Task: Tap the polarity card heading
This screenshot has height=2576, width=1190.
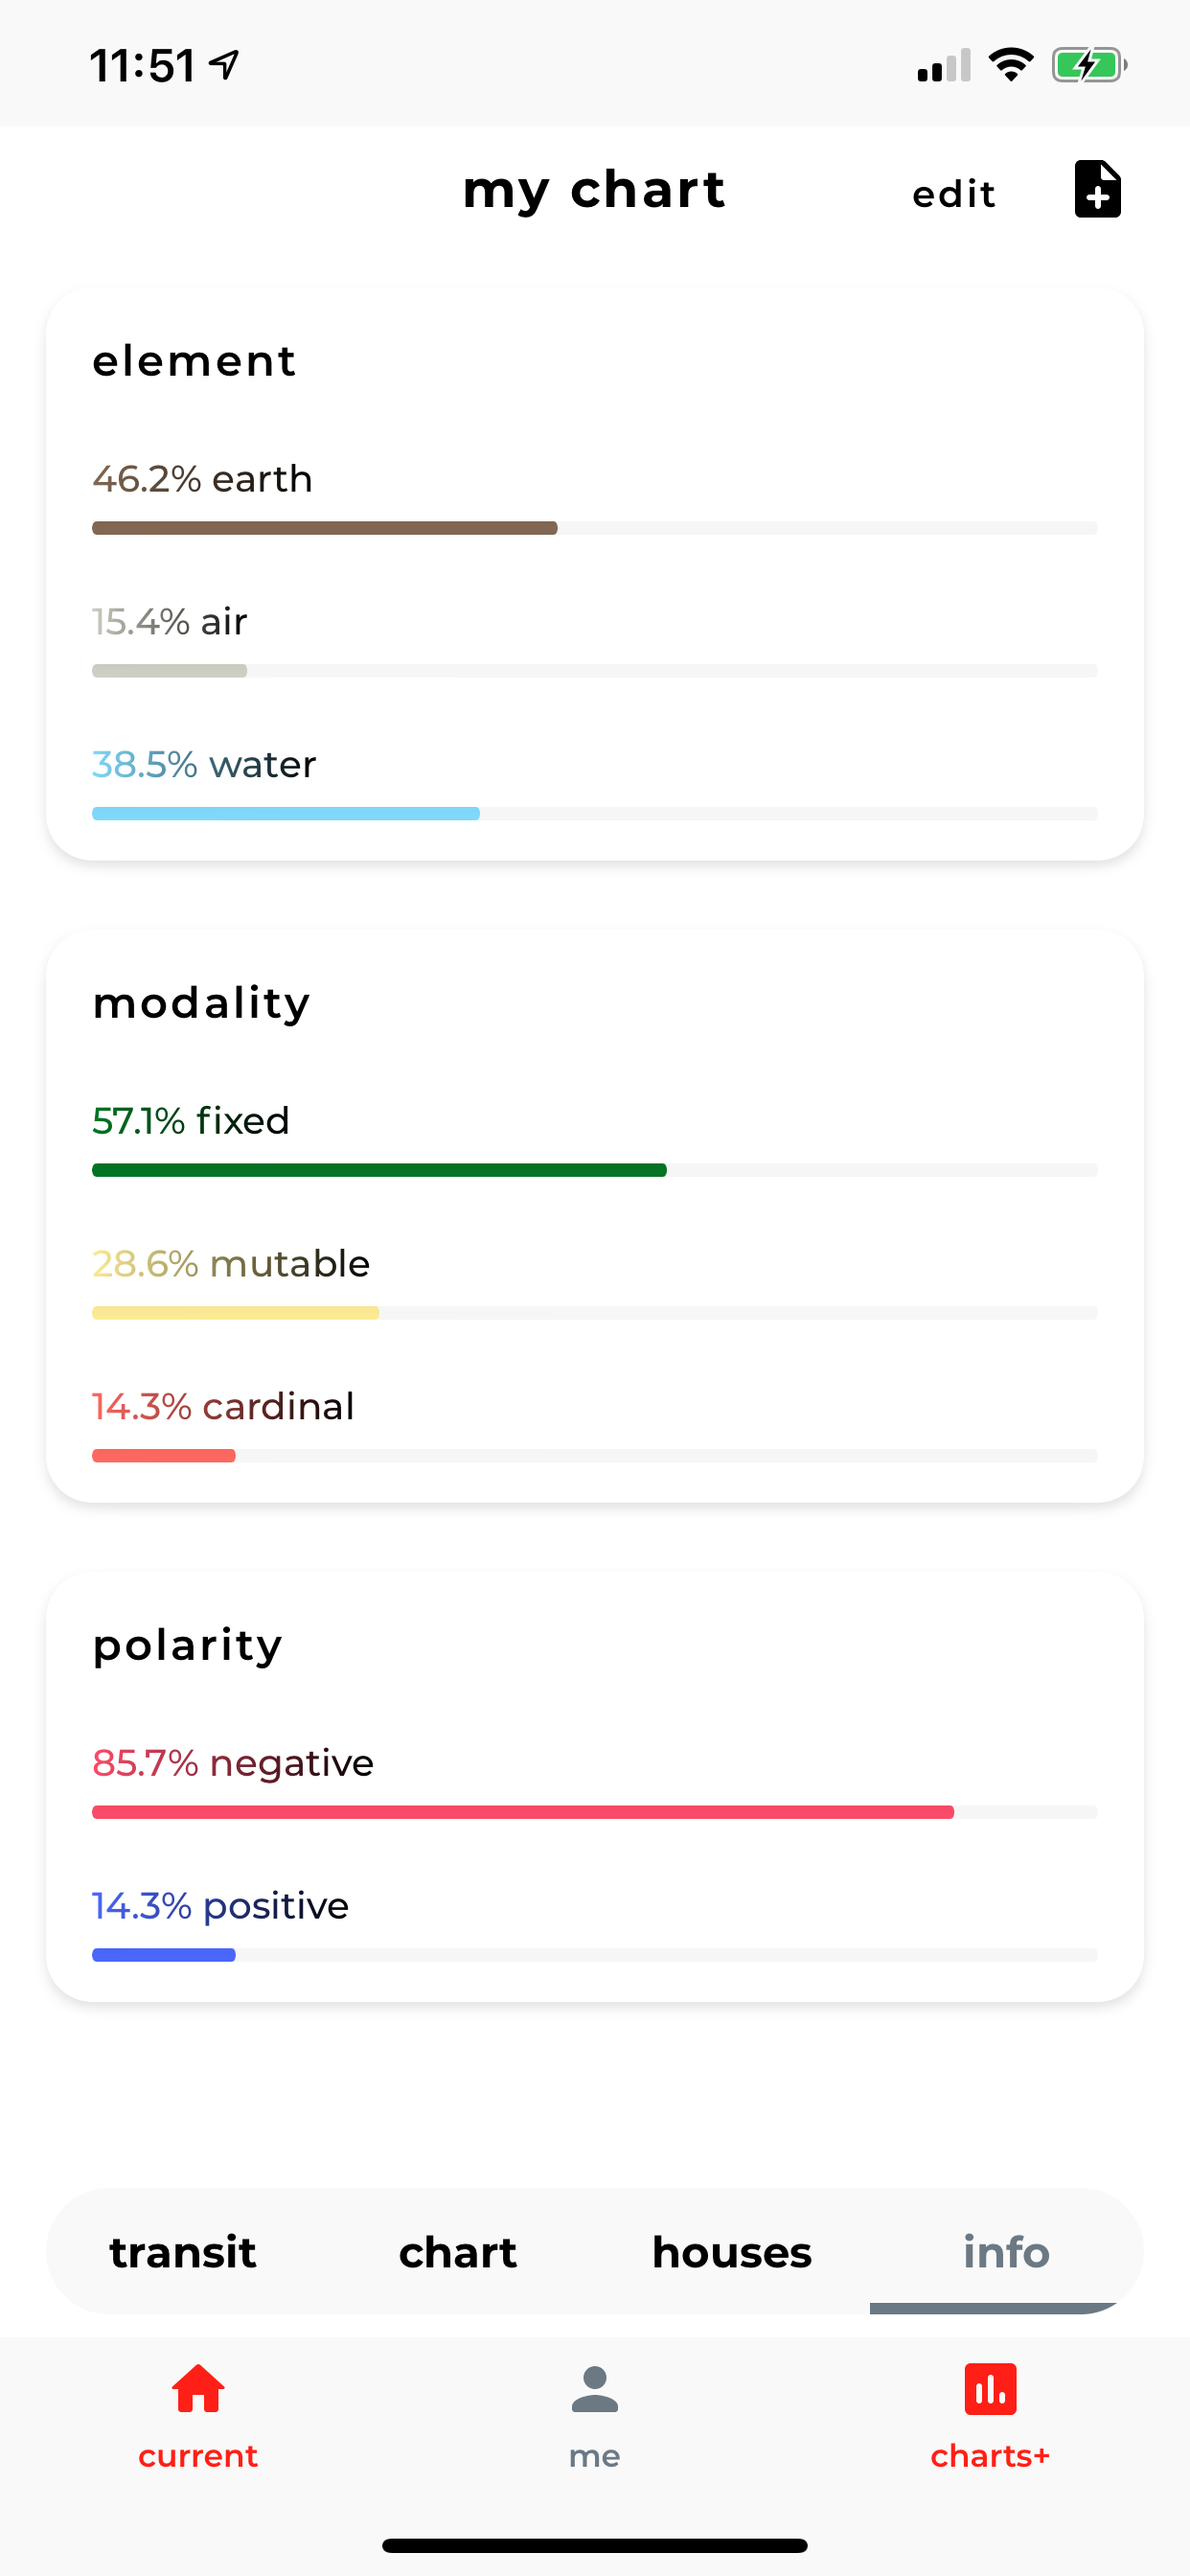Action: pyautogui.click(x=188, y=1646)
